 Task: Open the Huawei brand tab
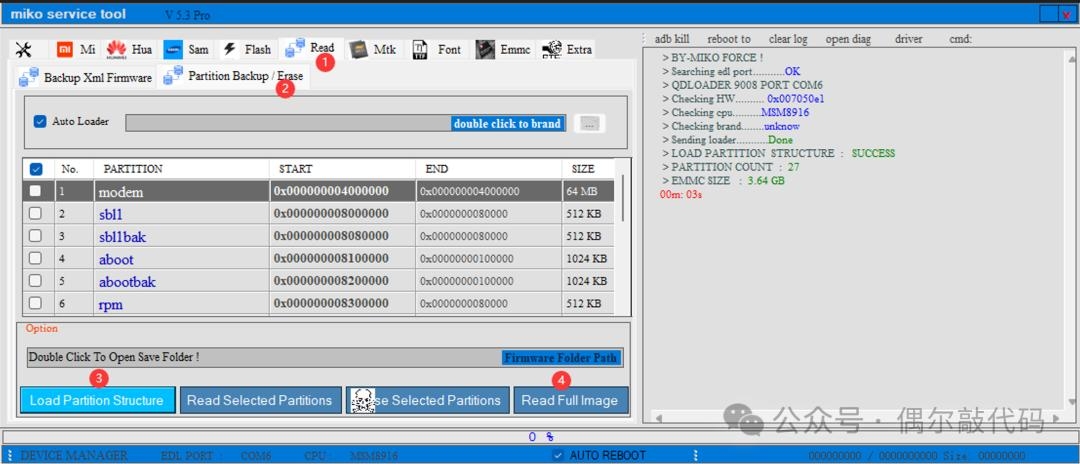click(x=129, y=50)
